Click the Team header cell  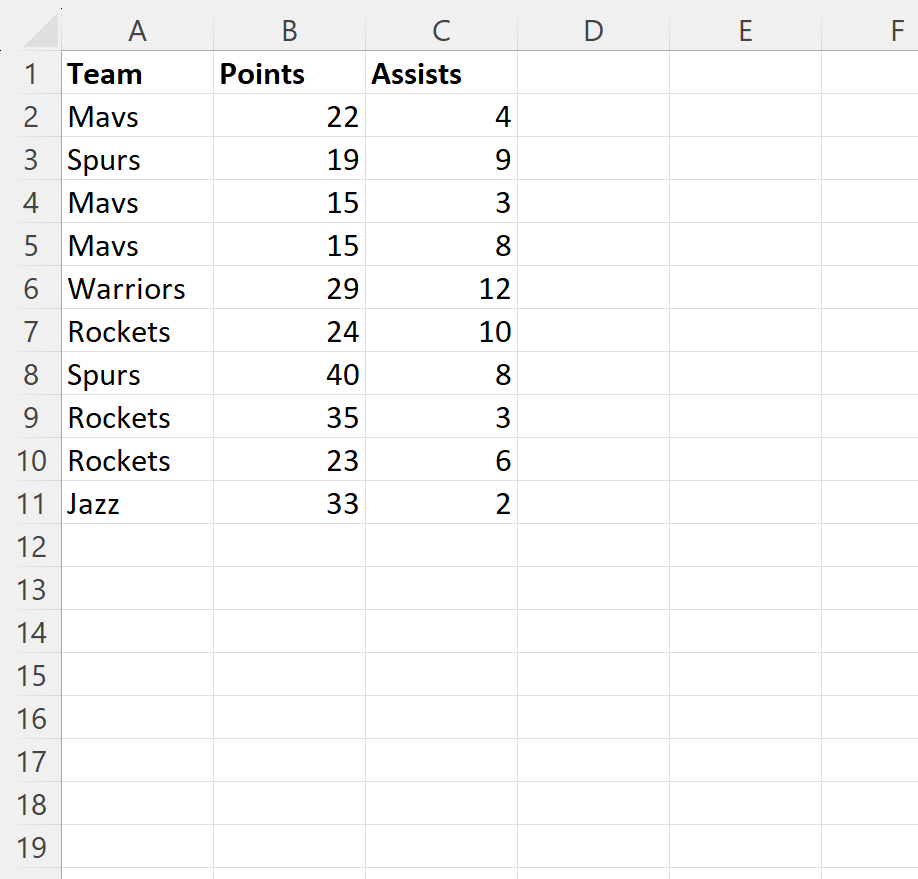click(x=137, y=74)
